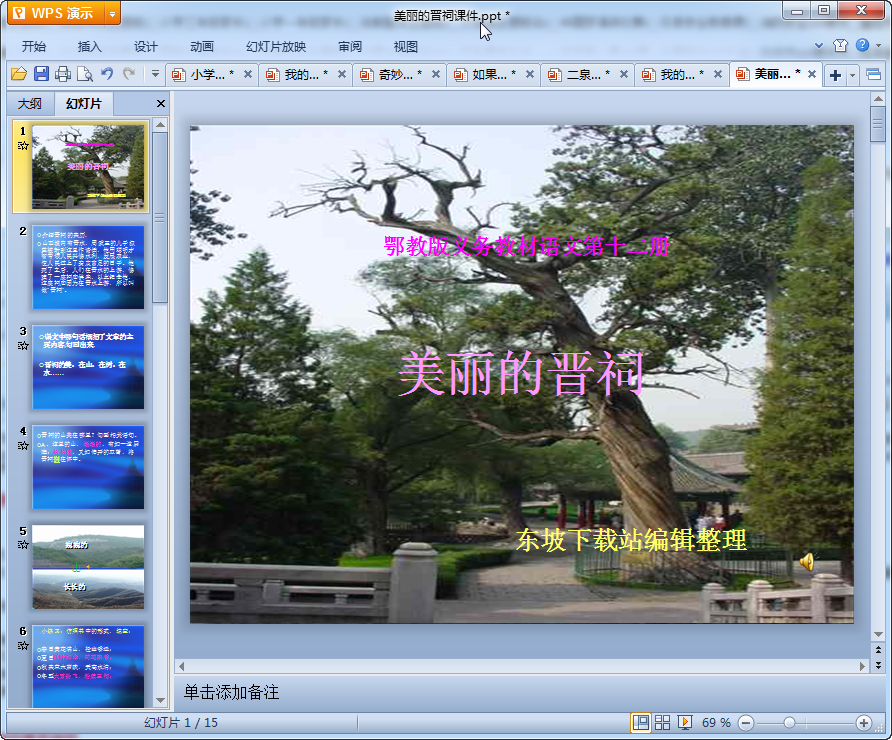Expand the quick access toolbar dropdown
Viewport: 892px width, 740px height.
(155, 74)
